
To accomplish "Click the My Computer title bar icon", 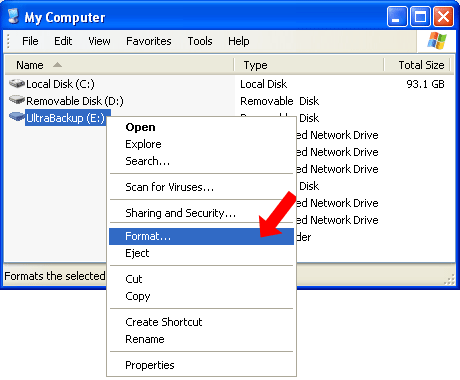I will (13, 16).
